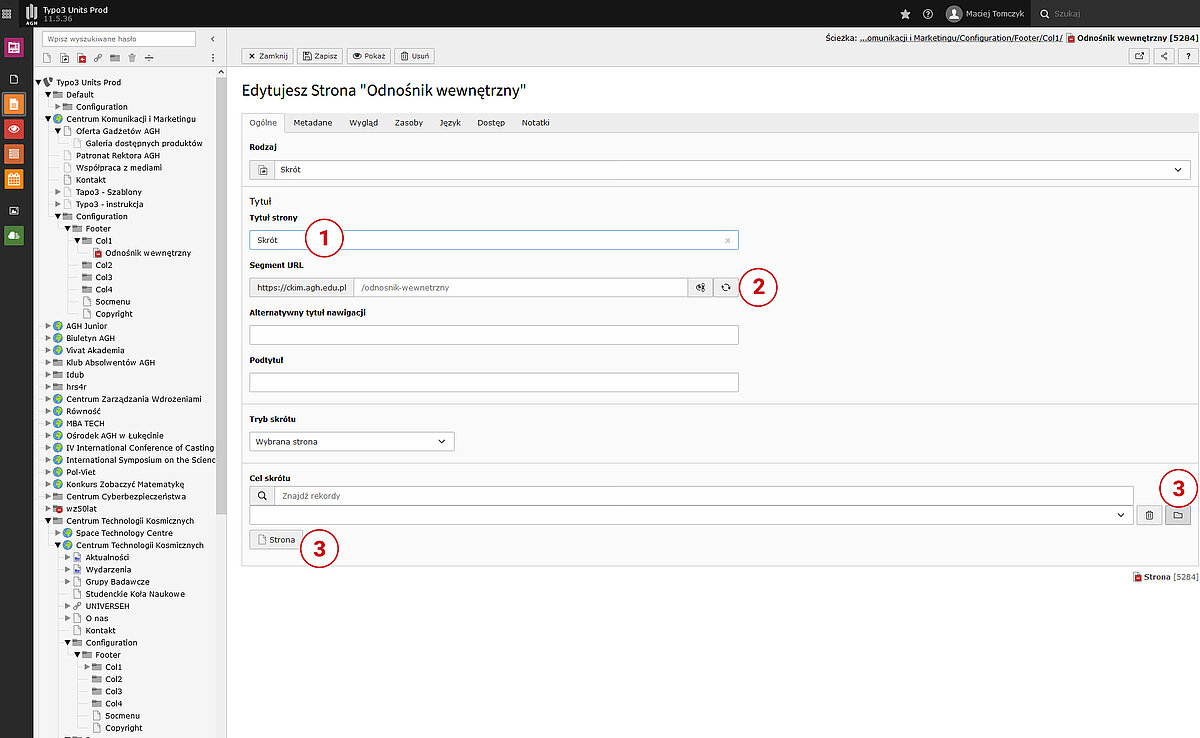
Task: Save with the Zapisz button
Action: click(x=320, y=56)
